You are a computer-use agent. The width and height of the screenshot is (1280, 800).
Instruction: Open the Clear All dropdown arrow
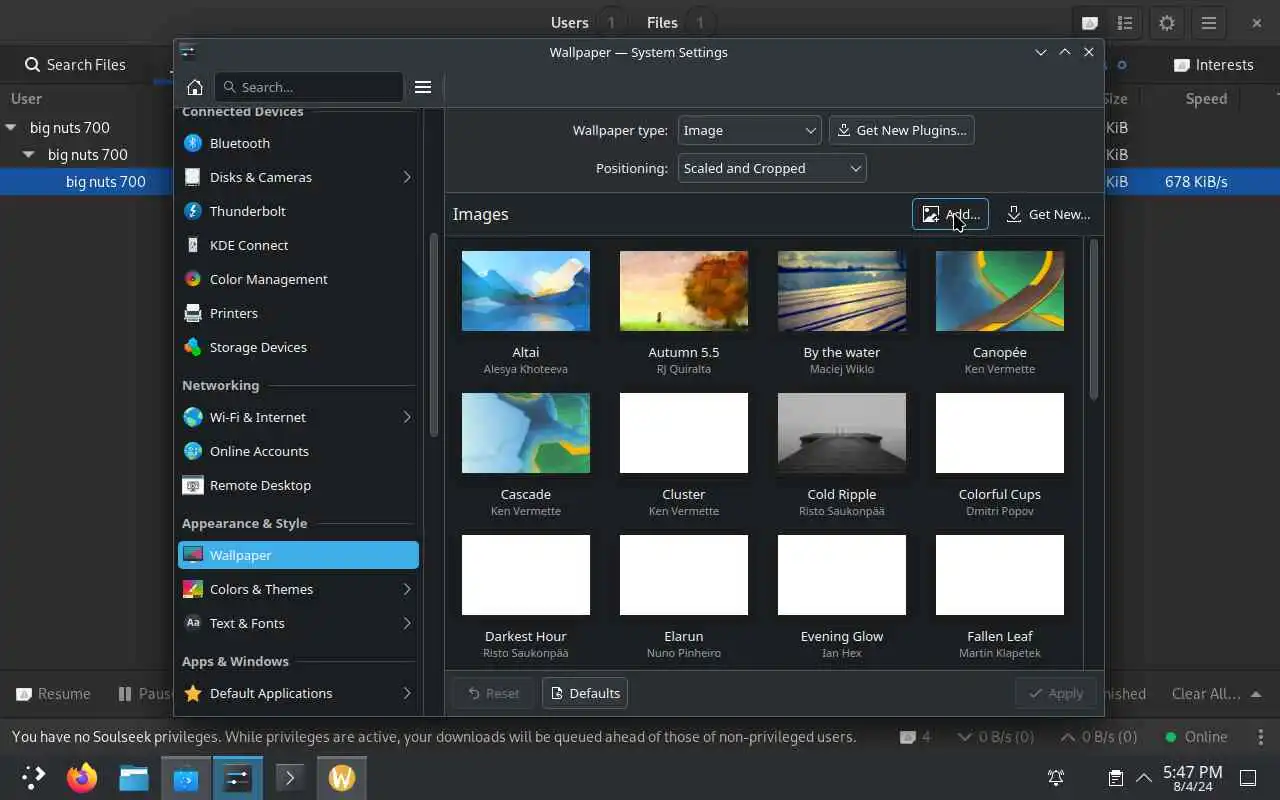pyautogui.click(x=1256, y=694)
